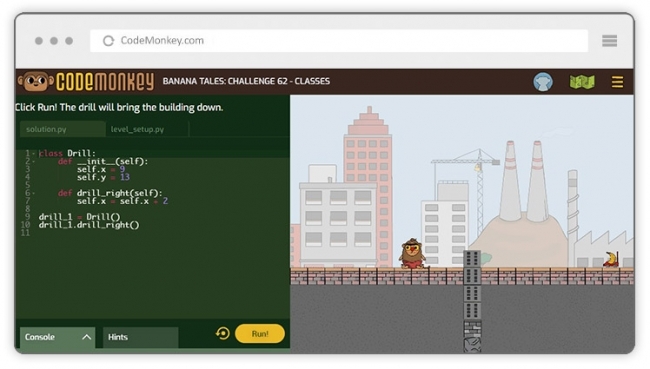Open the green challenge map icon
650x369 pixels.
pyautogui.click(x=582, y=82)
